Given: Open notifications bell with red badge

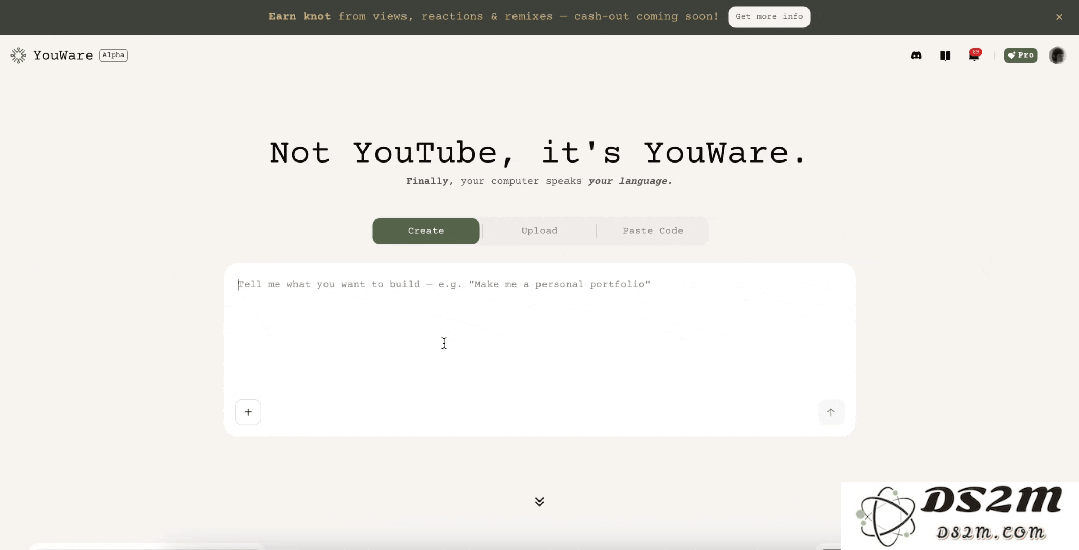Looking at the screenshot, I should (974, 54).
